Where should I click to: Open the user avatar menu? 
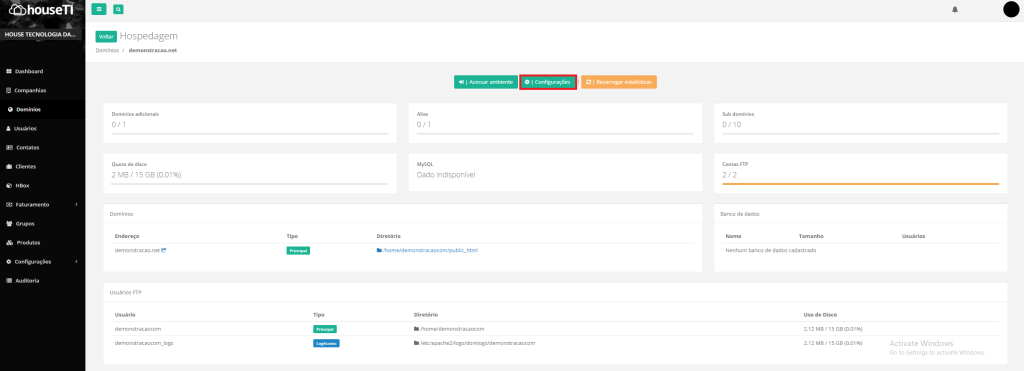pos(1010,10)
